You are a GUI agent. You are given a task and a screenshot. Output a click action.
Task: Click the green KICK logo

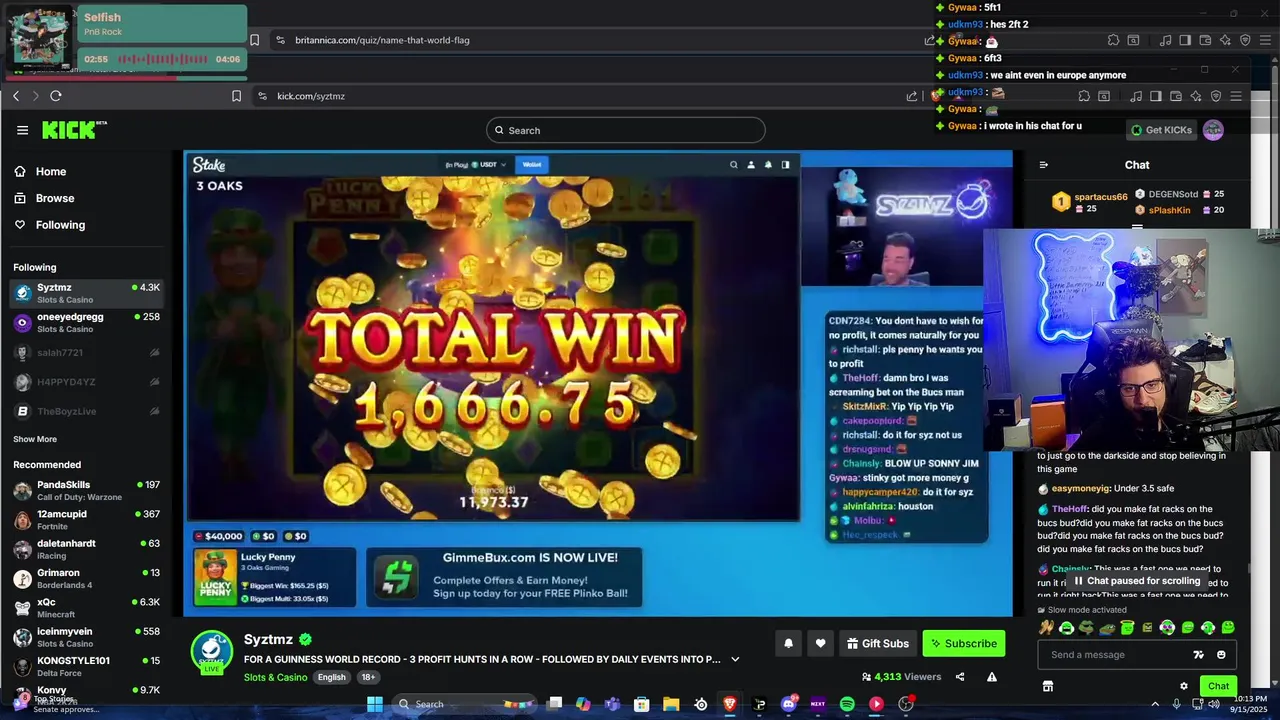(x=73, y=130)
